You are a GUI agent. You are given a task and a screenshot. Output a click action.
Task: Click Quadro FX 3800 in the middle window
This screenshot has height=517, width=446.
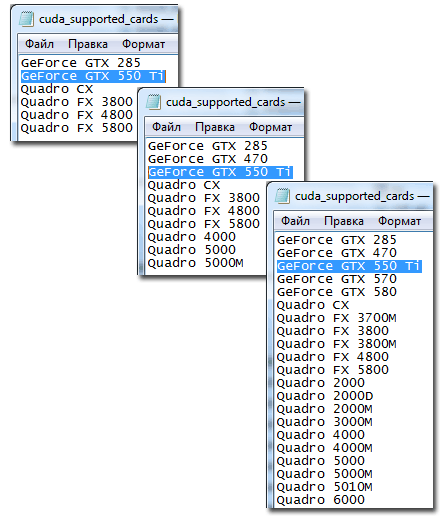click(204, 198)
